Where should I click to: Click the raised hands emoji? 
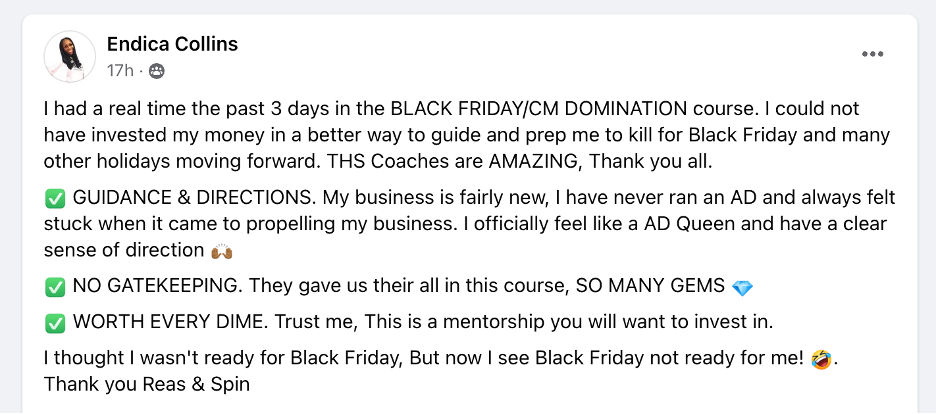point(221,251)
